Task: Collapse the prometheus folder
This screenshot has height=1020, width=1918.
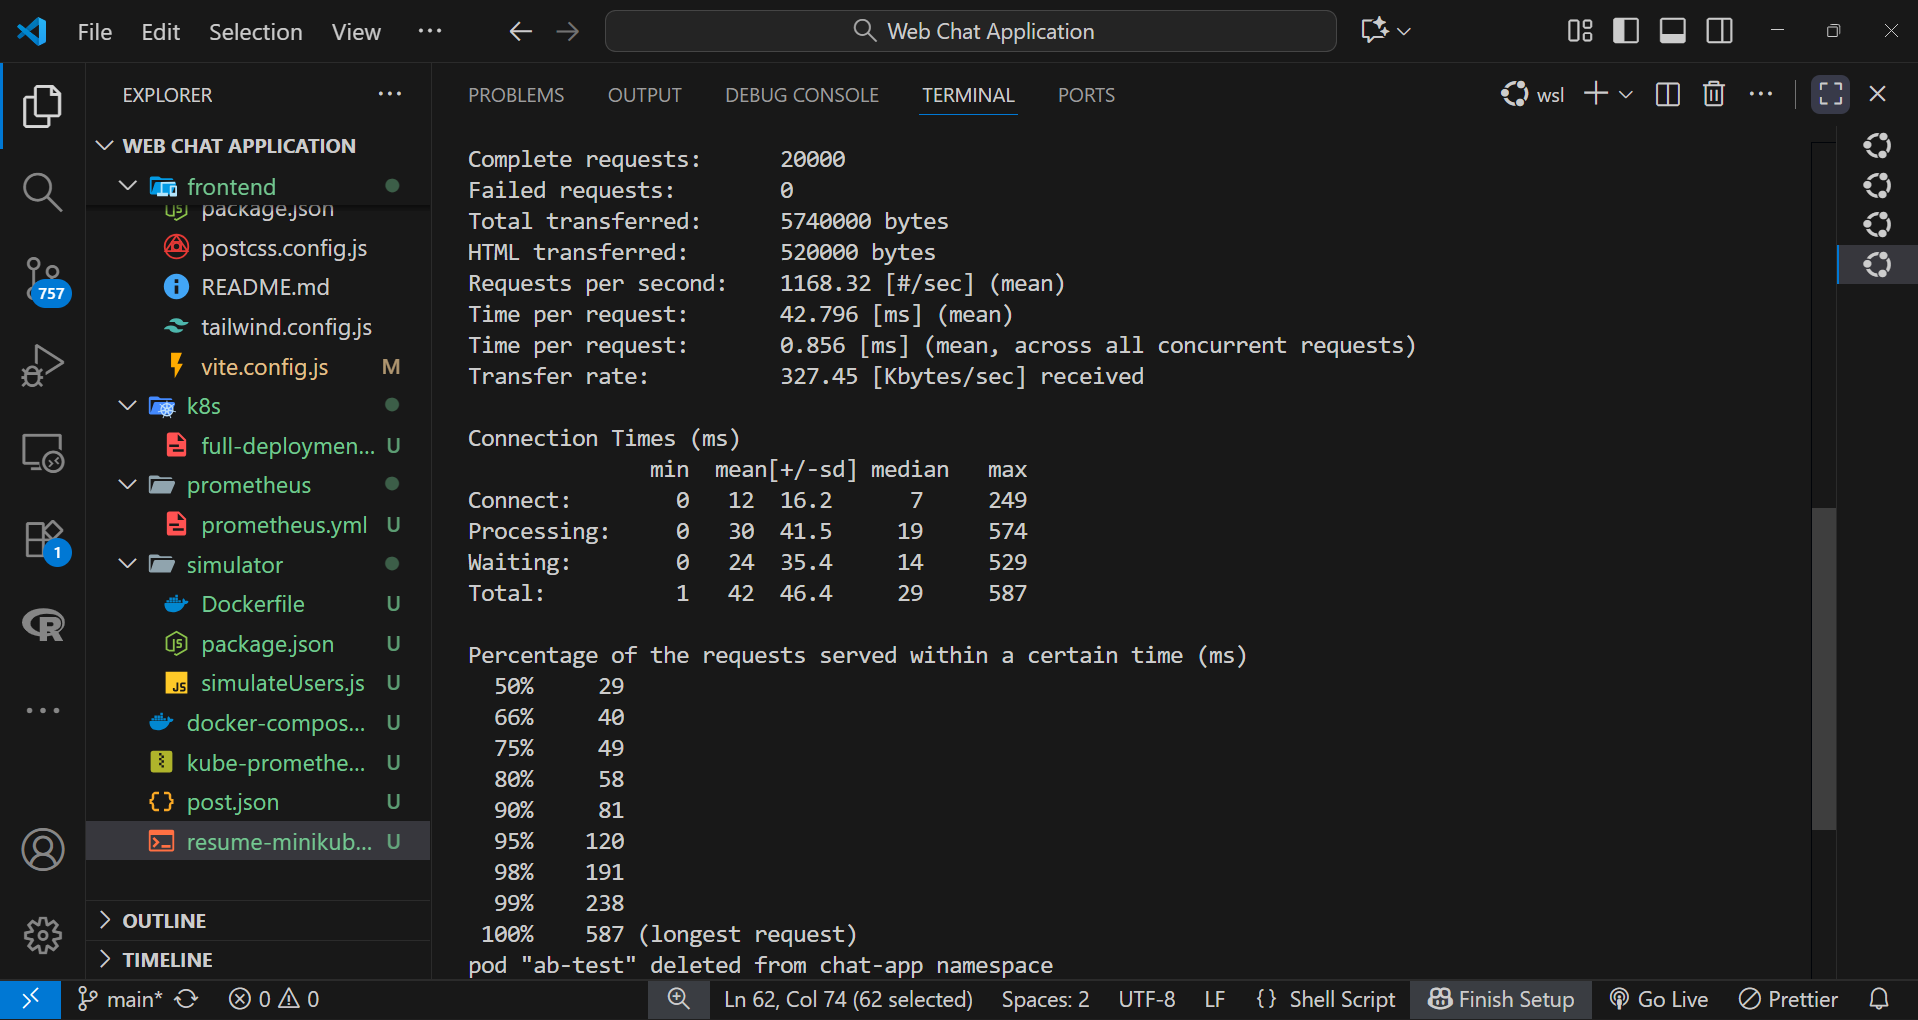Action: point(128,485)
